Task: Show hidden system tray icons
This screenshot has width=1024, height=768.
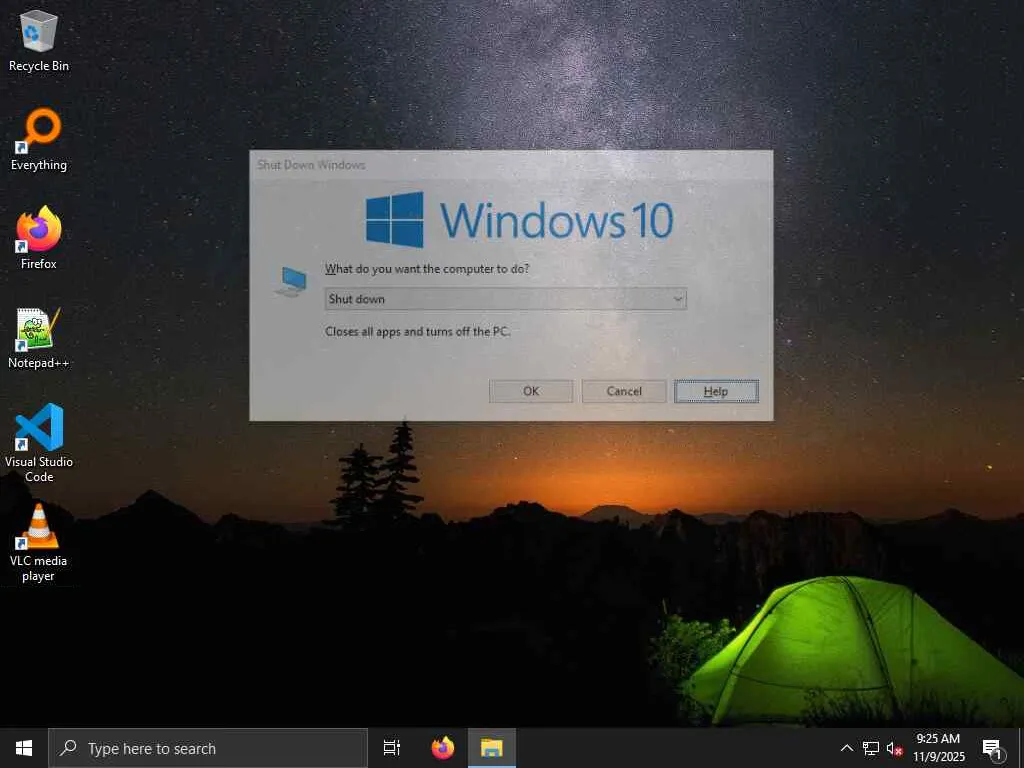Action: [x=846, y=748]
